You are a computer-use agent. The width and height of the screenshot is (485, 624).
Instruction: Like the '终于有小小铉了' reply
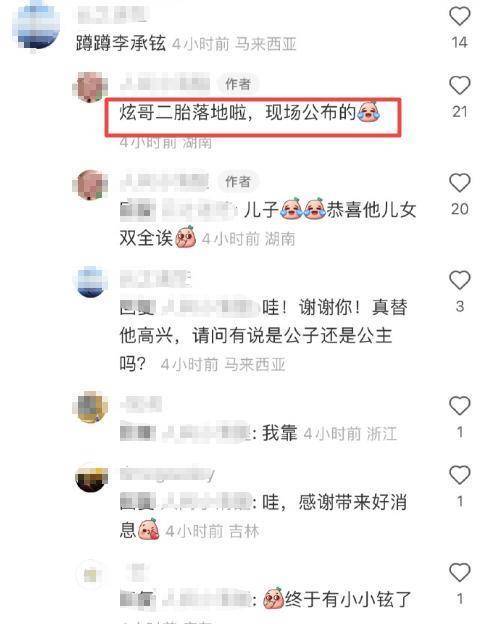[460, 572]
